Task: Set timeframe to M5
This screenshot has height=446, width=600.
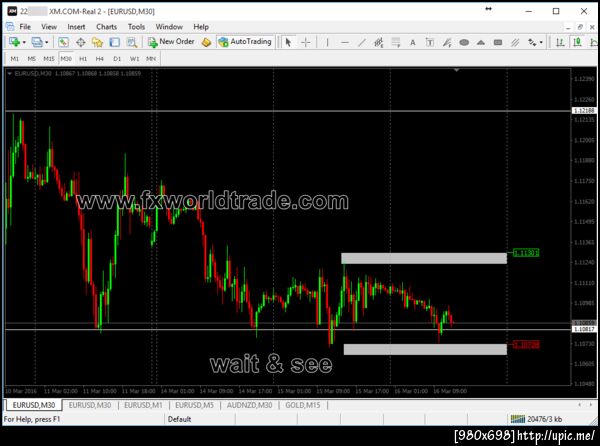Action: (x=31, y=59)
